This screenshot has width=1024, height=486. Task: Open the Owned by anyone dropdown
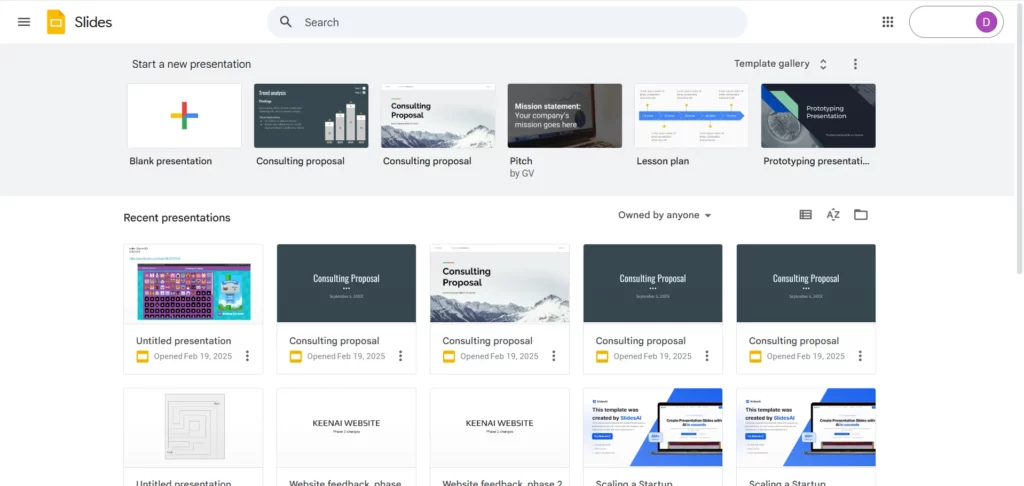click(x=665, y=216)
